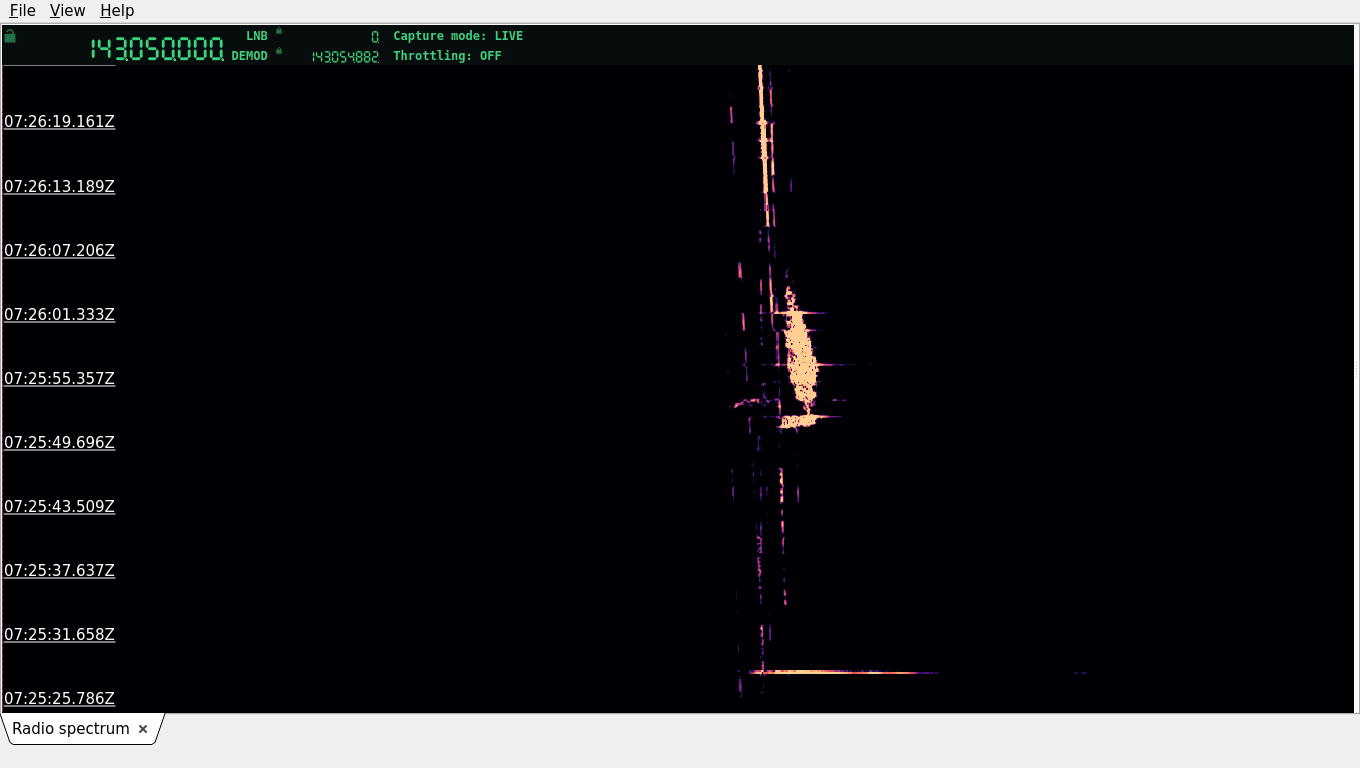Click timestamp 07:25:31.658Z
The width and height of the screenshot is (1360, 768).
coord(59,634)
